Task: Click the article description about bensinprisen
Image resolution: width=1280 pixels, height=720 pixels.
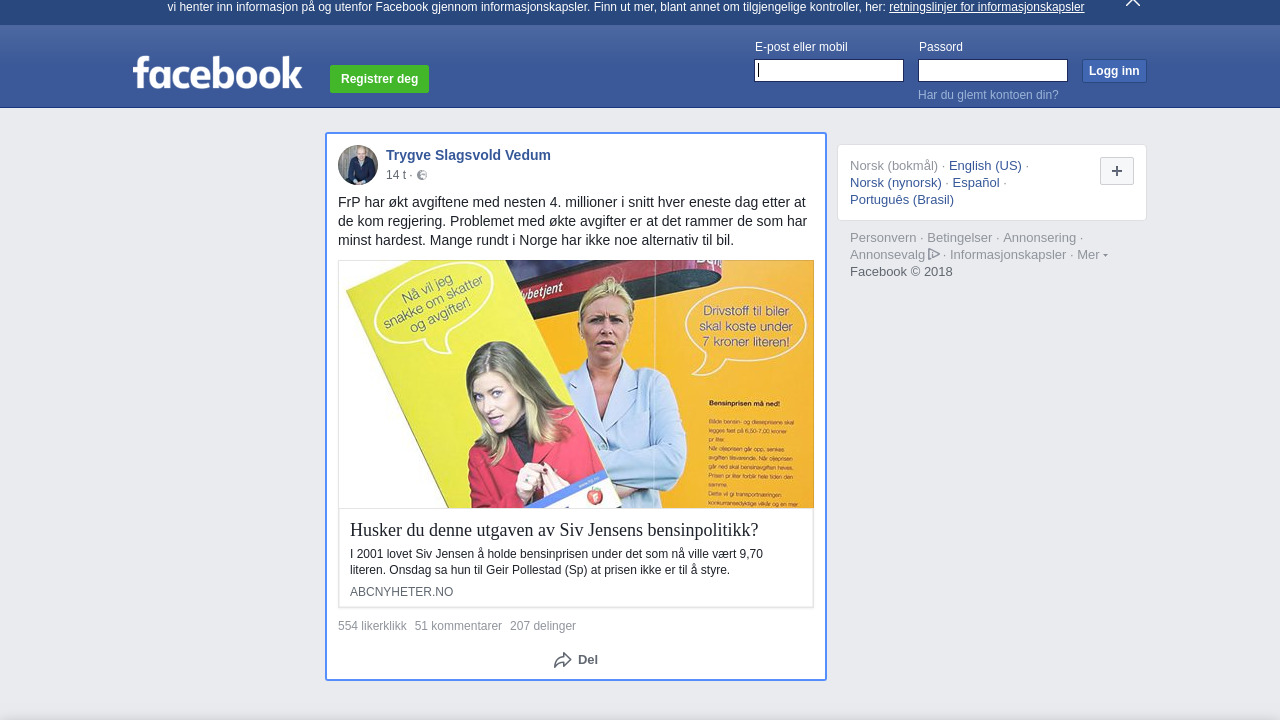Action: [556, 562]
